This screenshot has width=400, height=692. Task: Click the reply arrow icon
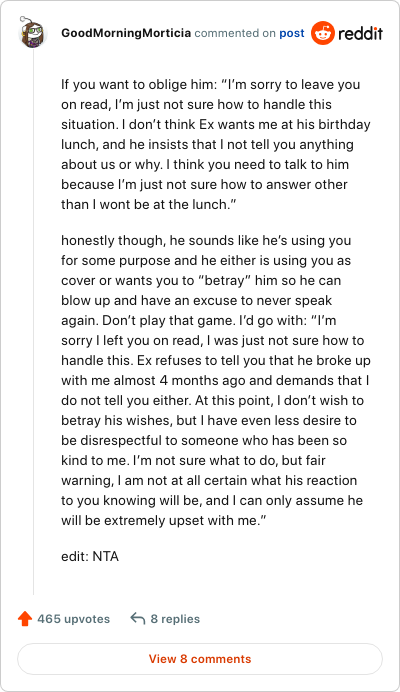coord(138,618)
